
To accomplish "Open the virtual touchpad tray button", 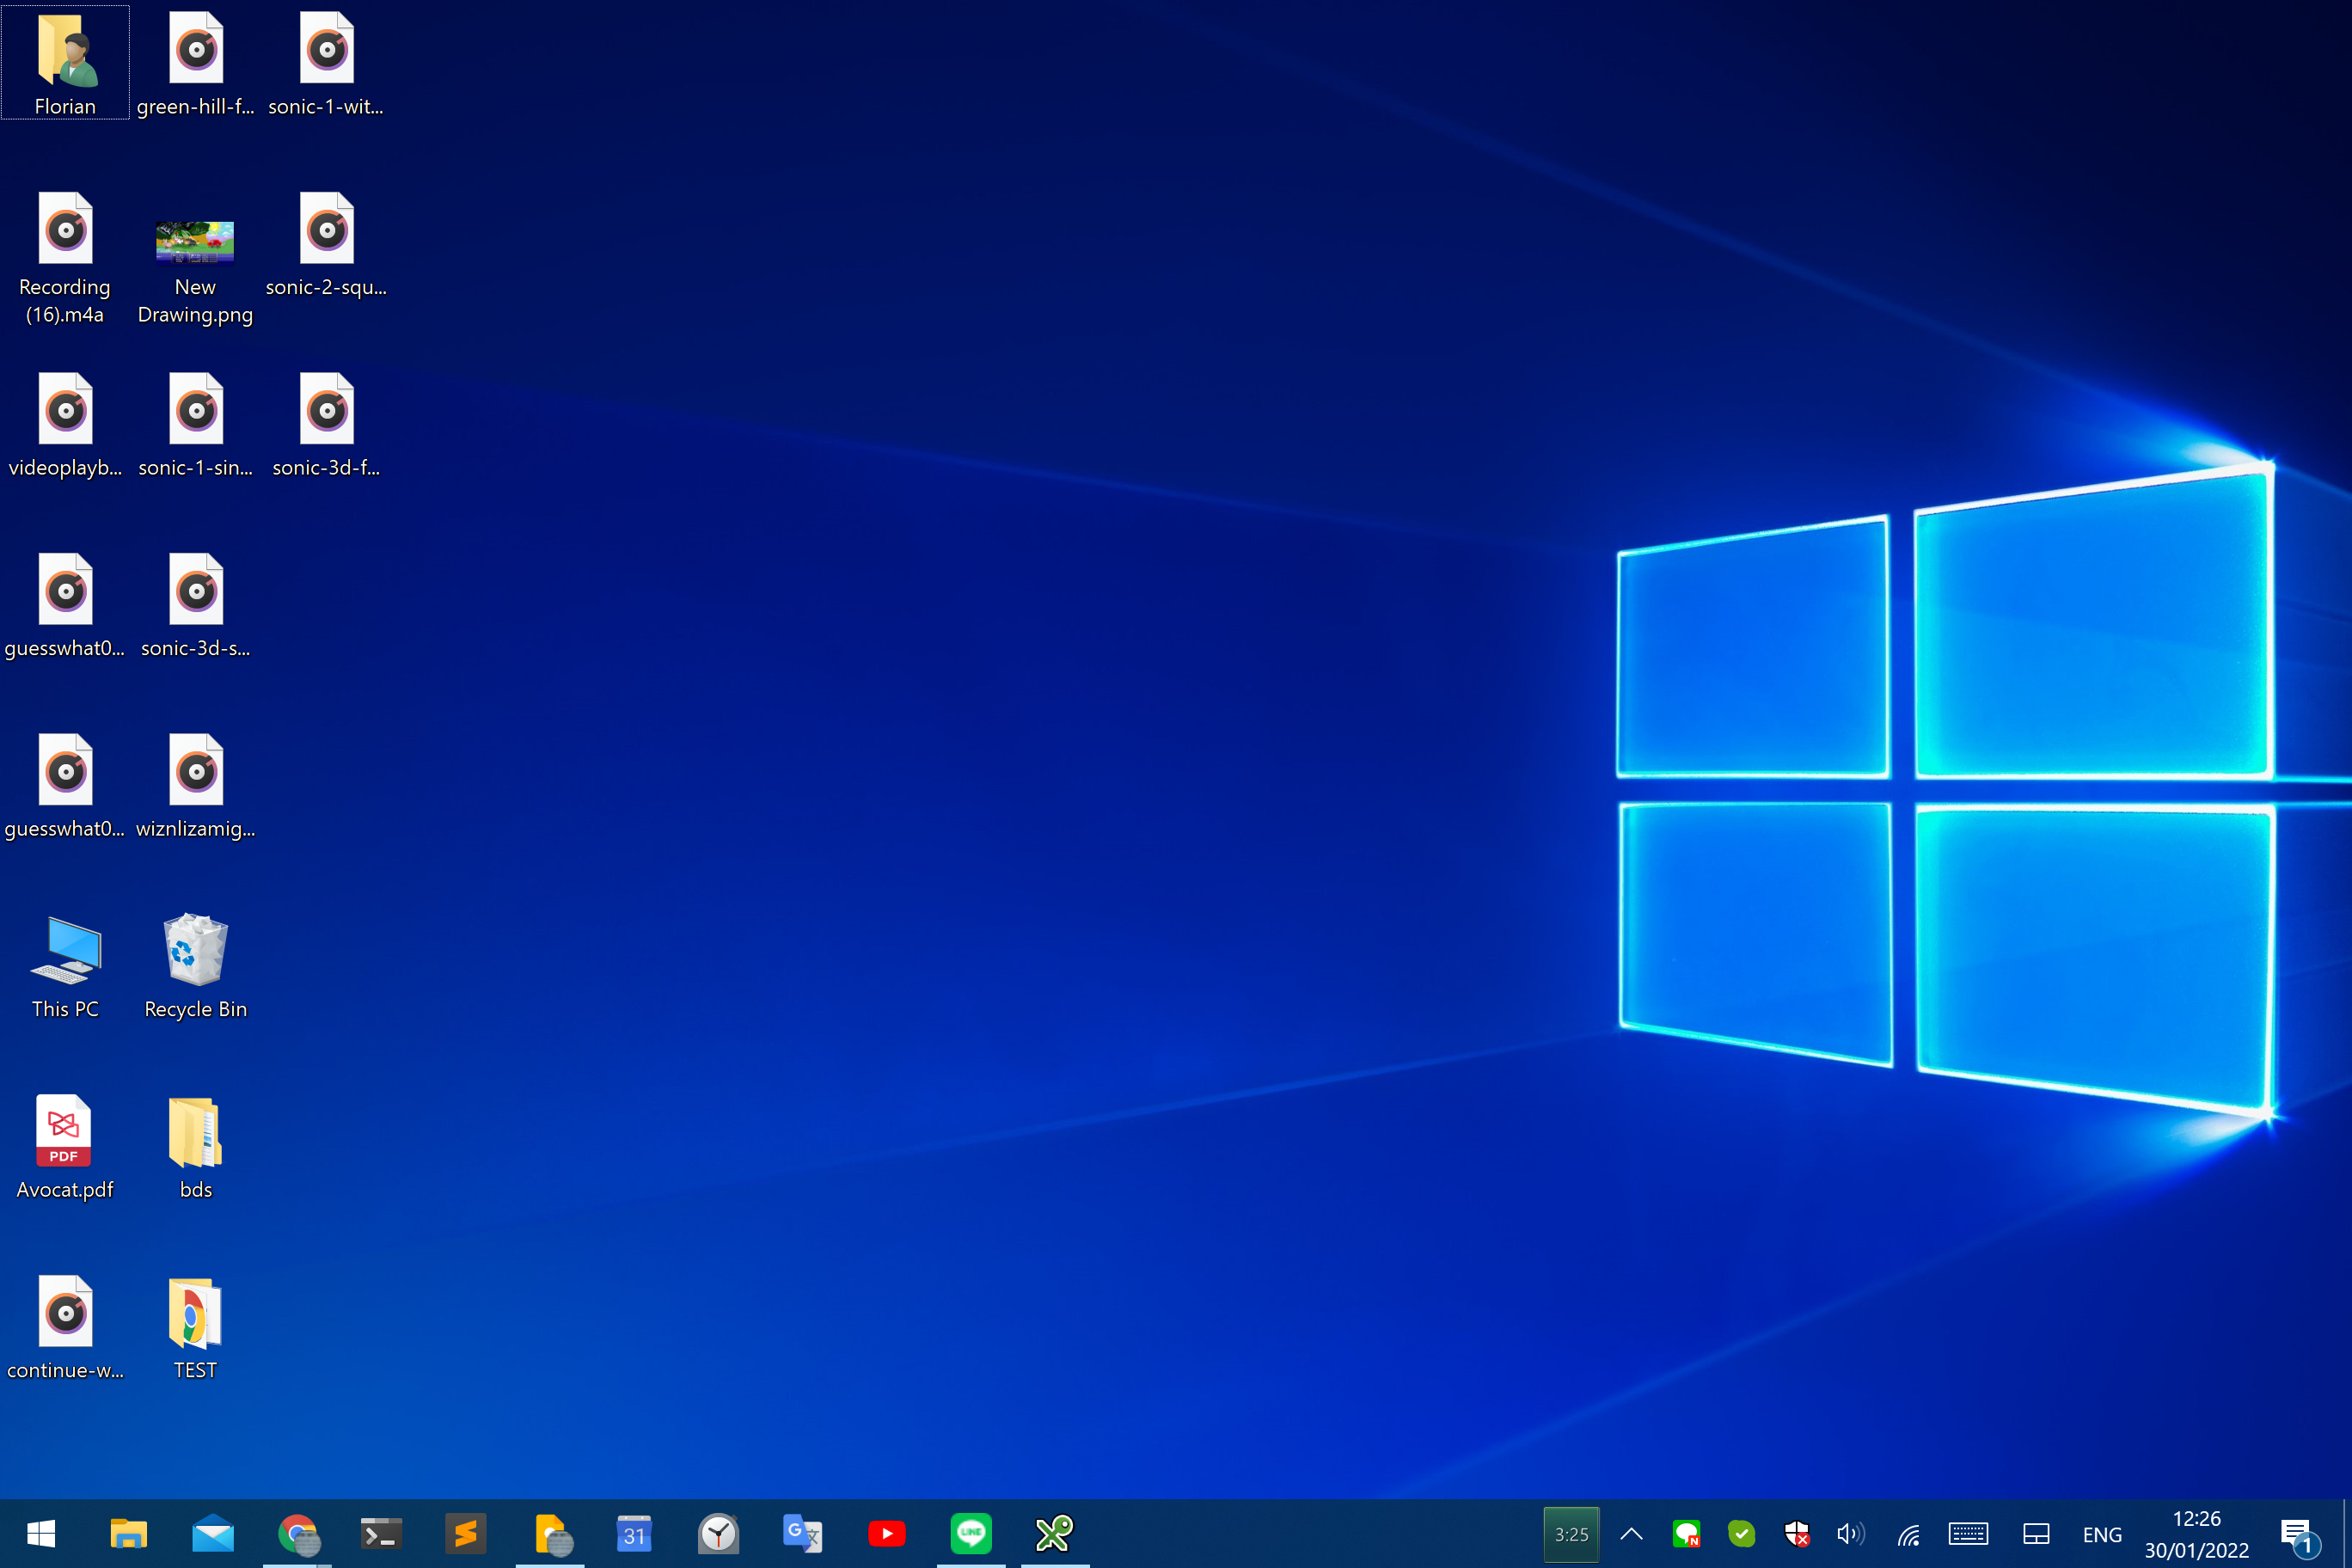I will (x=2036, y=1534).
